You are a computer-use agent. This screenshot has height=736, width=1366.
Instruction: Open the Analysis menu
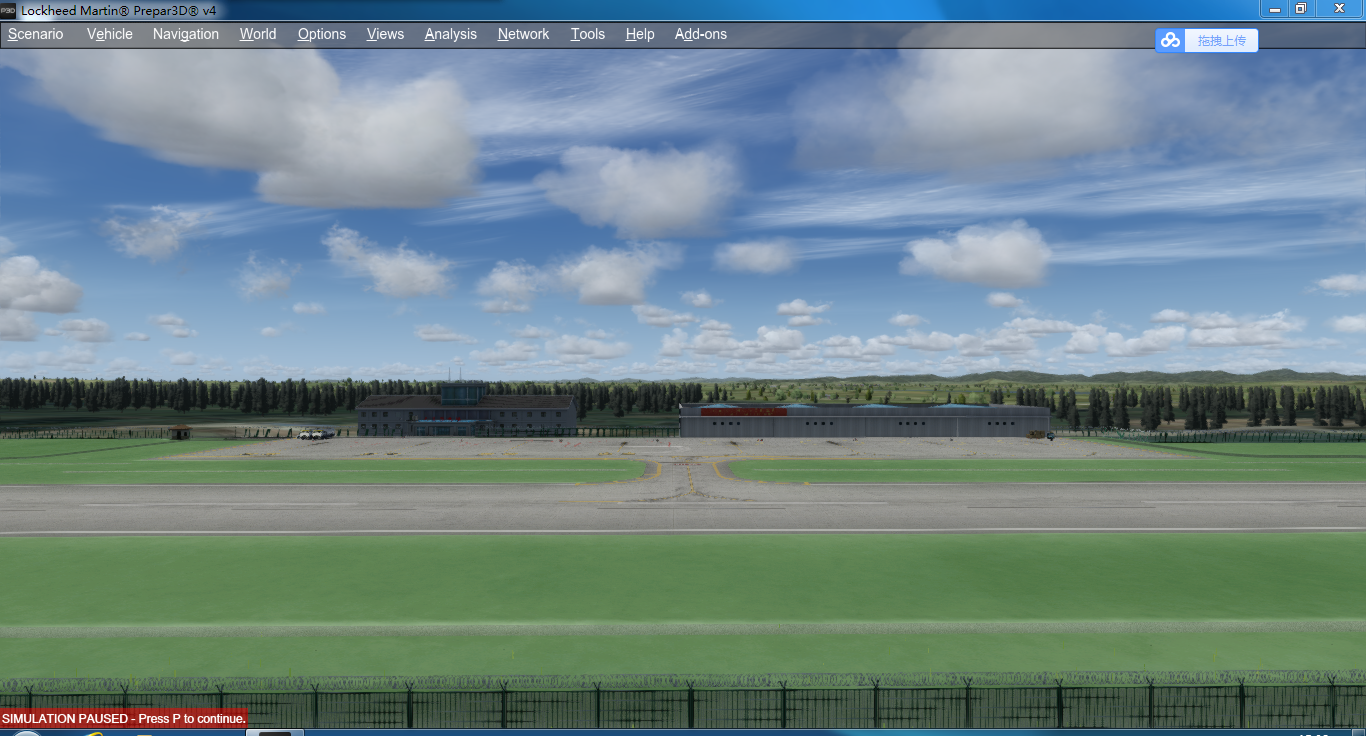pos(451,34)
